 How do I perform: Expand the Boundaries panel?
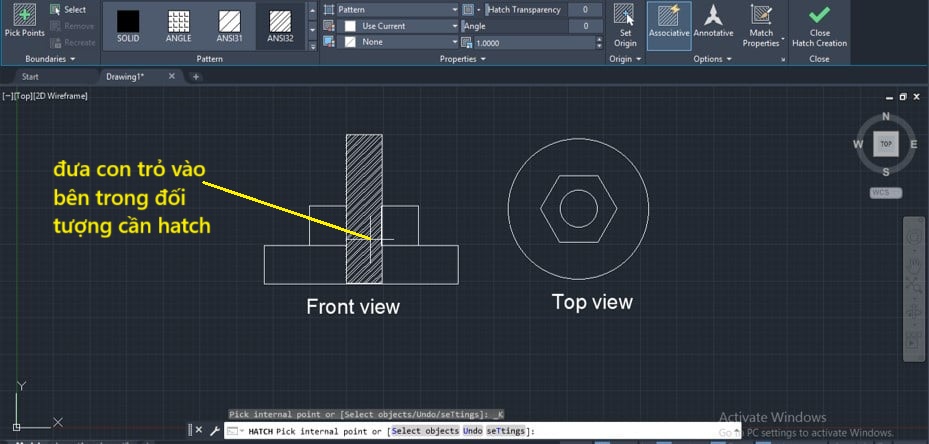50,59
